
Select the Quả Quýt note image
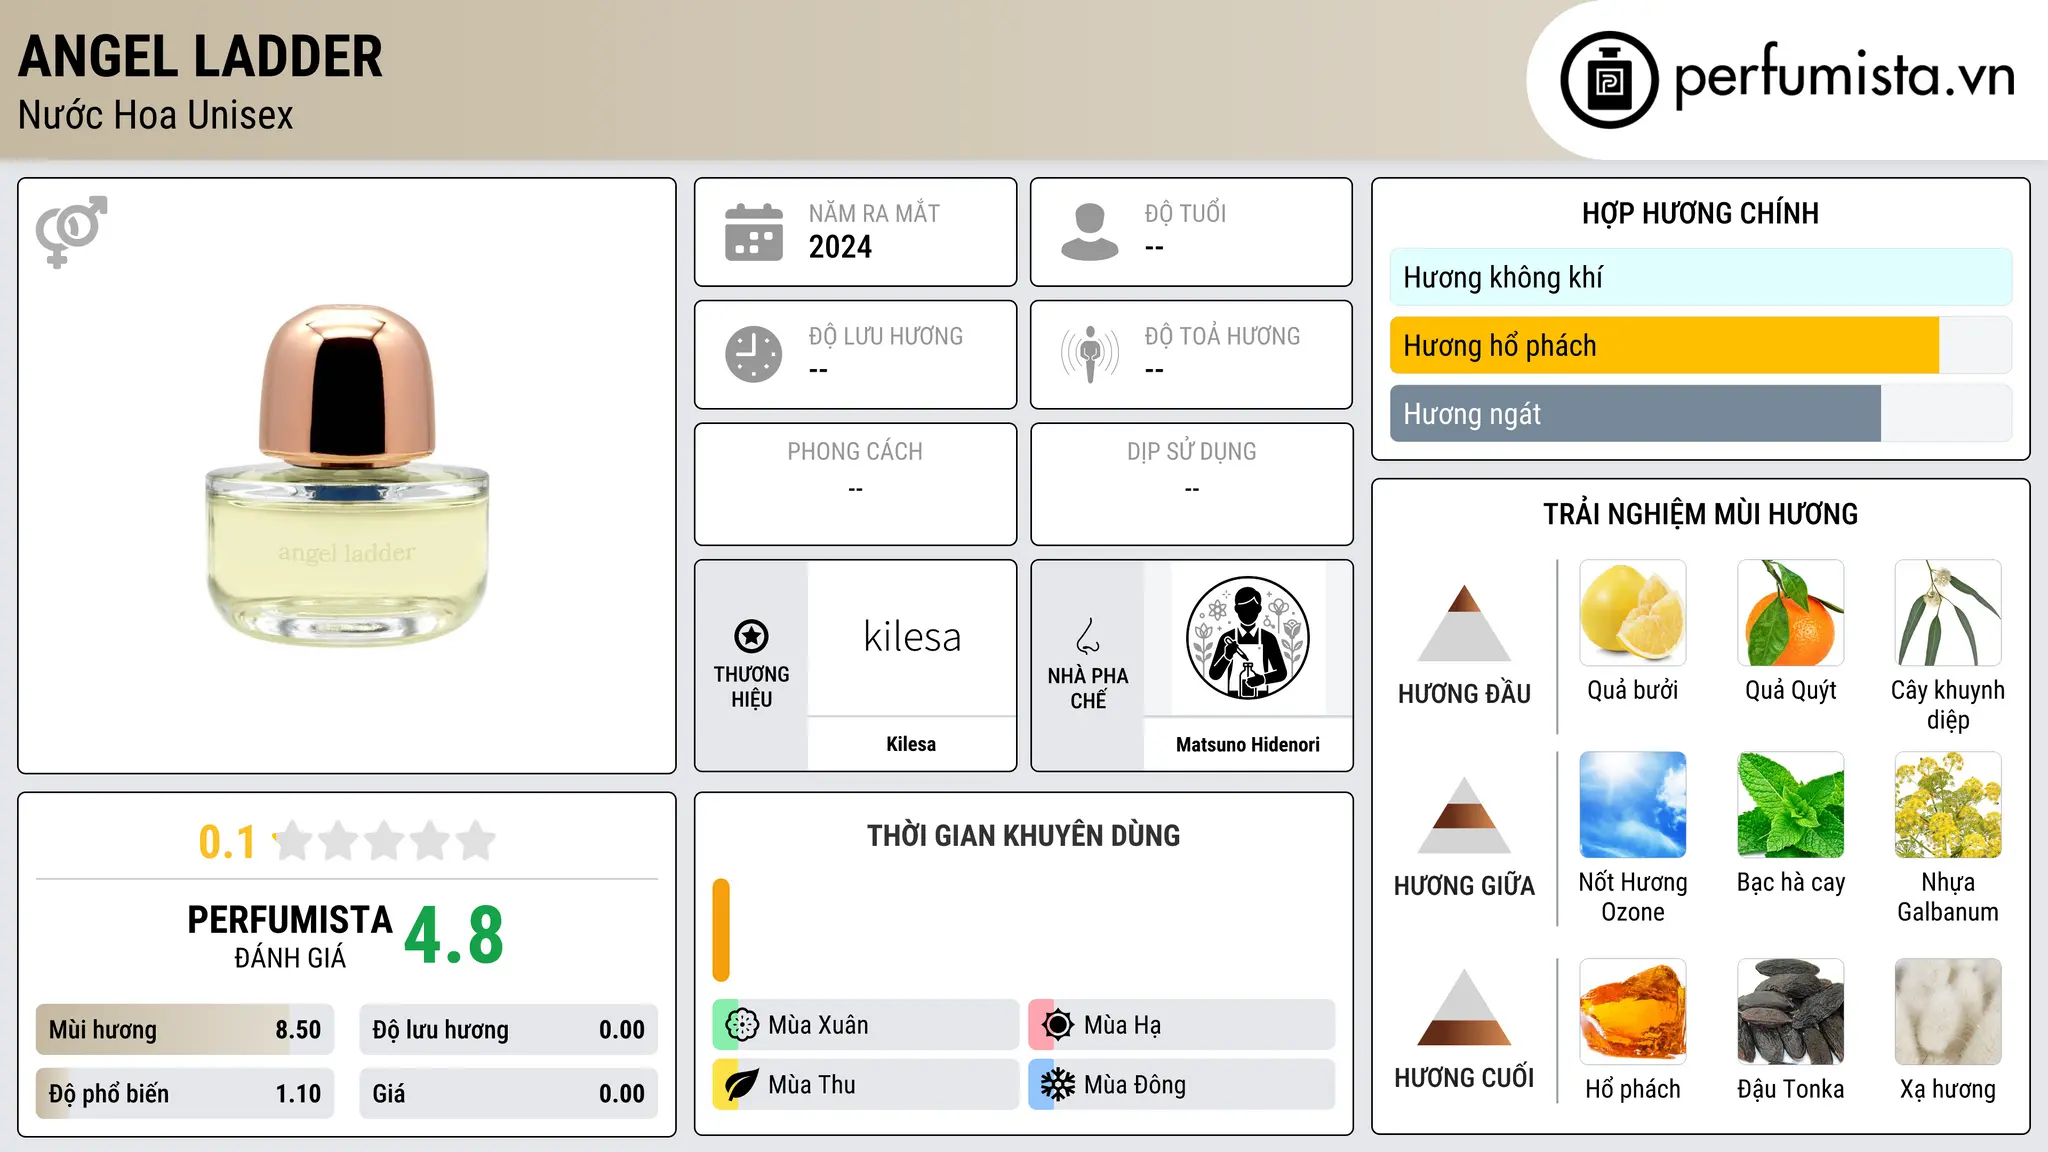point(1791,613)
